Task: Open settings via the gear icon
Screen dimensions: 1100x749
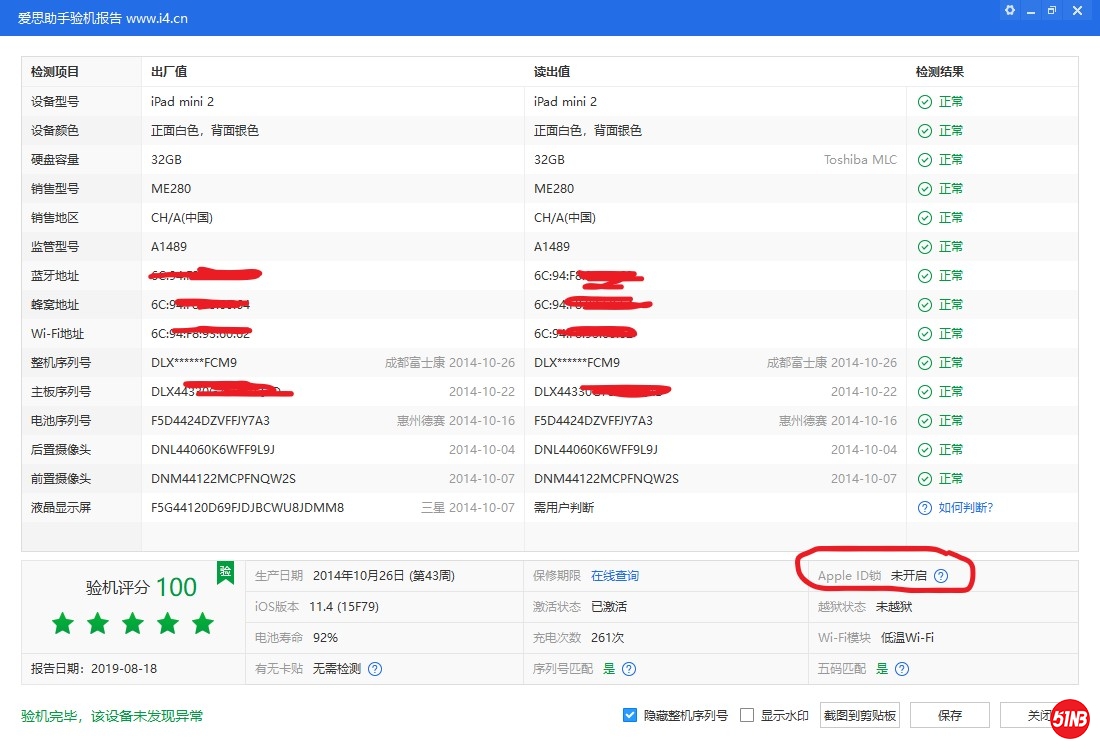Action: 1010,11
